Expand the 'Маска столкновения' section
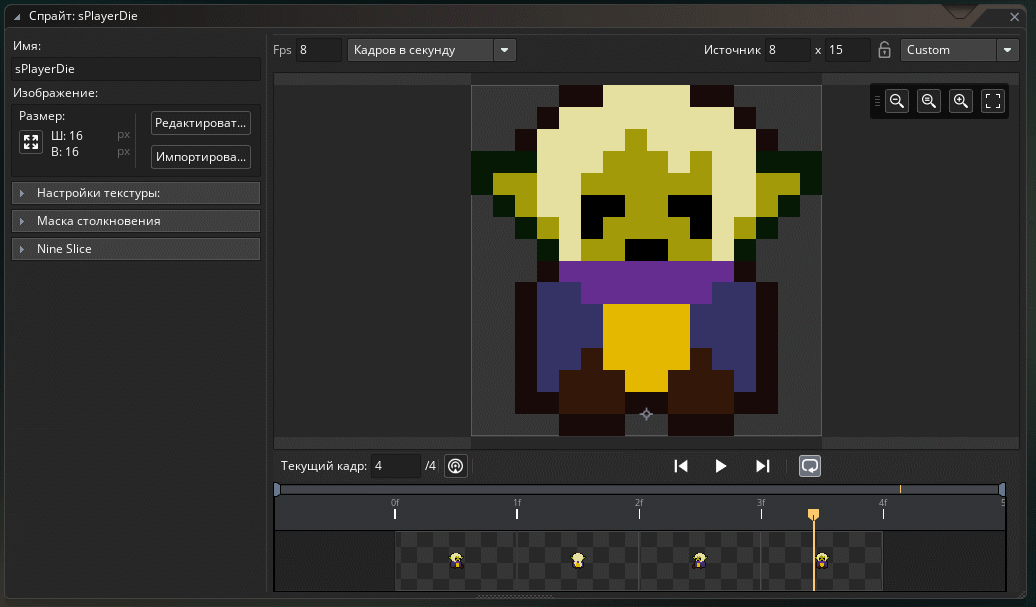1036x607 pixels. click(x=136, y=221)
